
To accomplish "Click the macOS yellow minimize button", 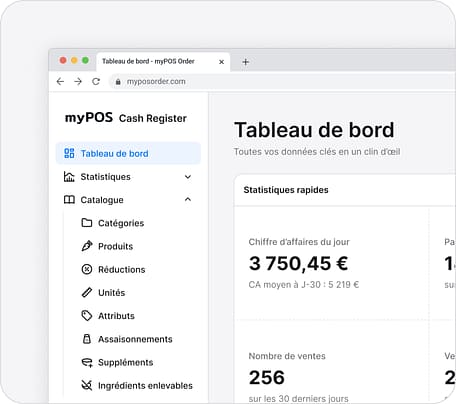I will pyautogui.click(x=74, y=60).
